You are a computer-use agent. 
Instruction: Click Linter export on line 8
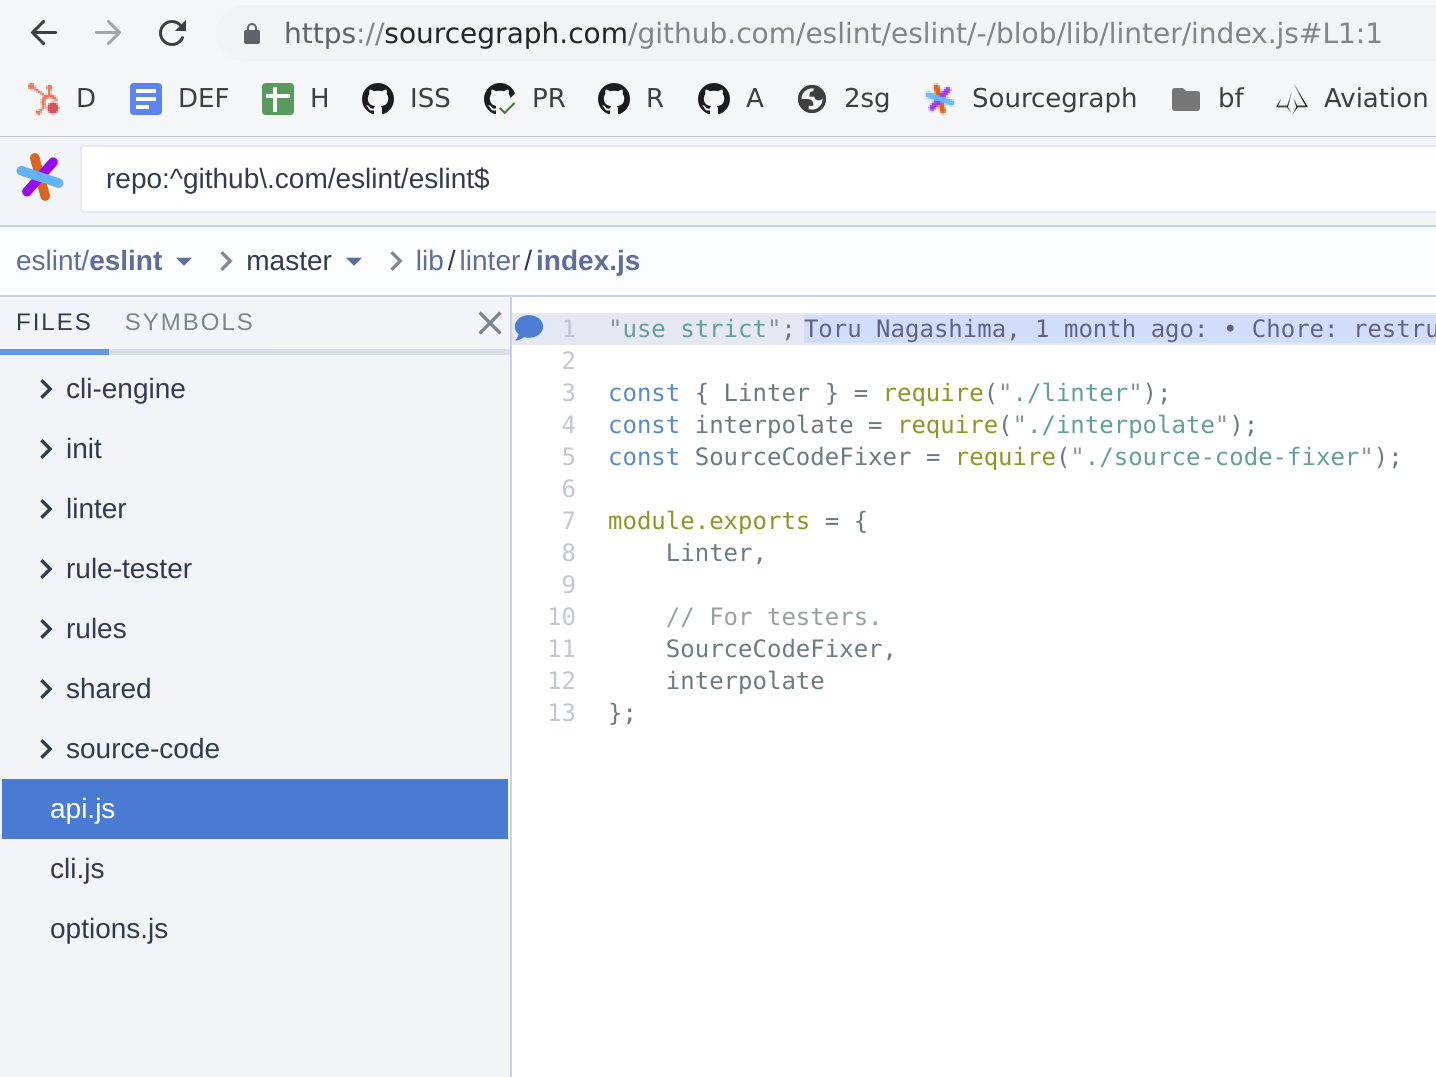point(709,553)
